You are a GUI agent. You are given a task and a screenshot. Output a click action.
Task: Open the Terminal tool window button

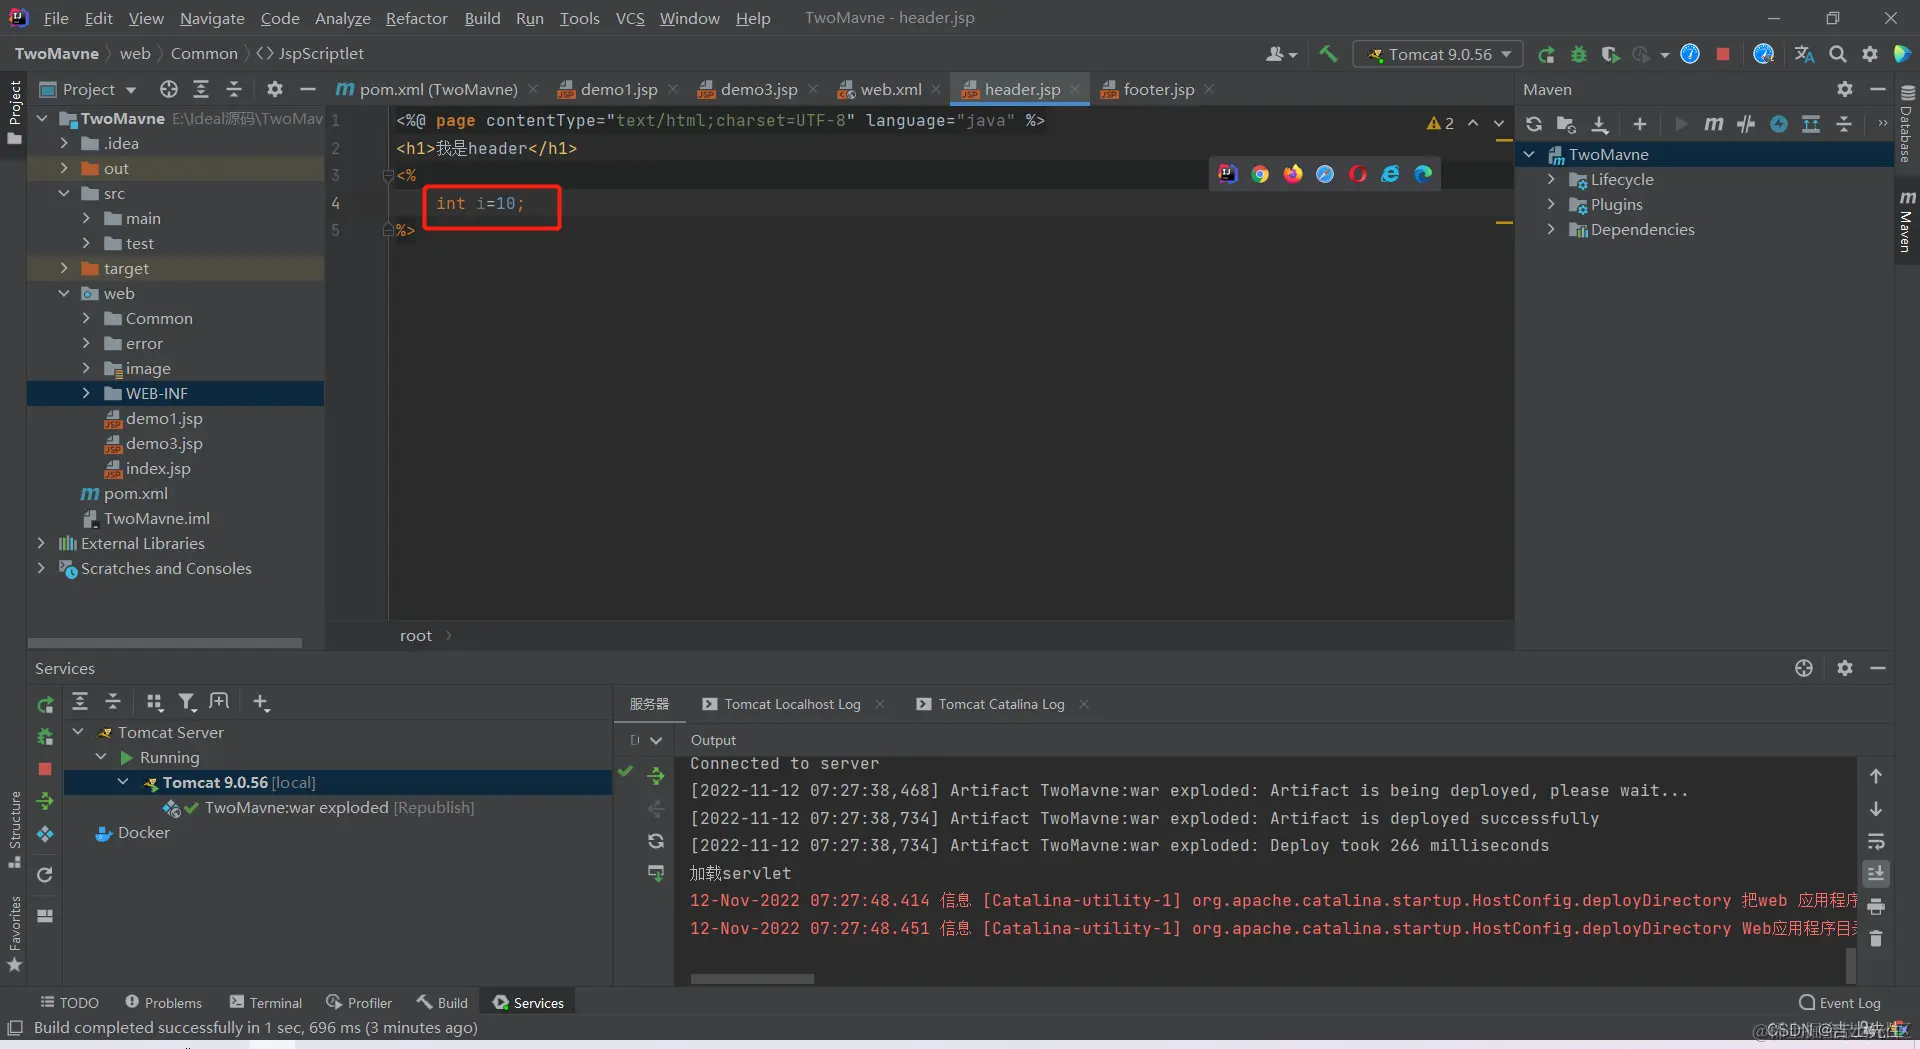coord(265,1002)
